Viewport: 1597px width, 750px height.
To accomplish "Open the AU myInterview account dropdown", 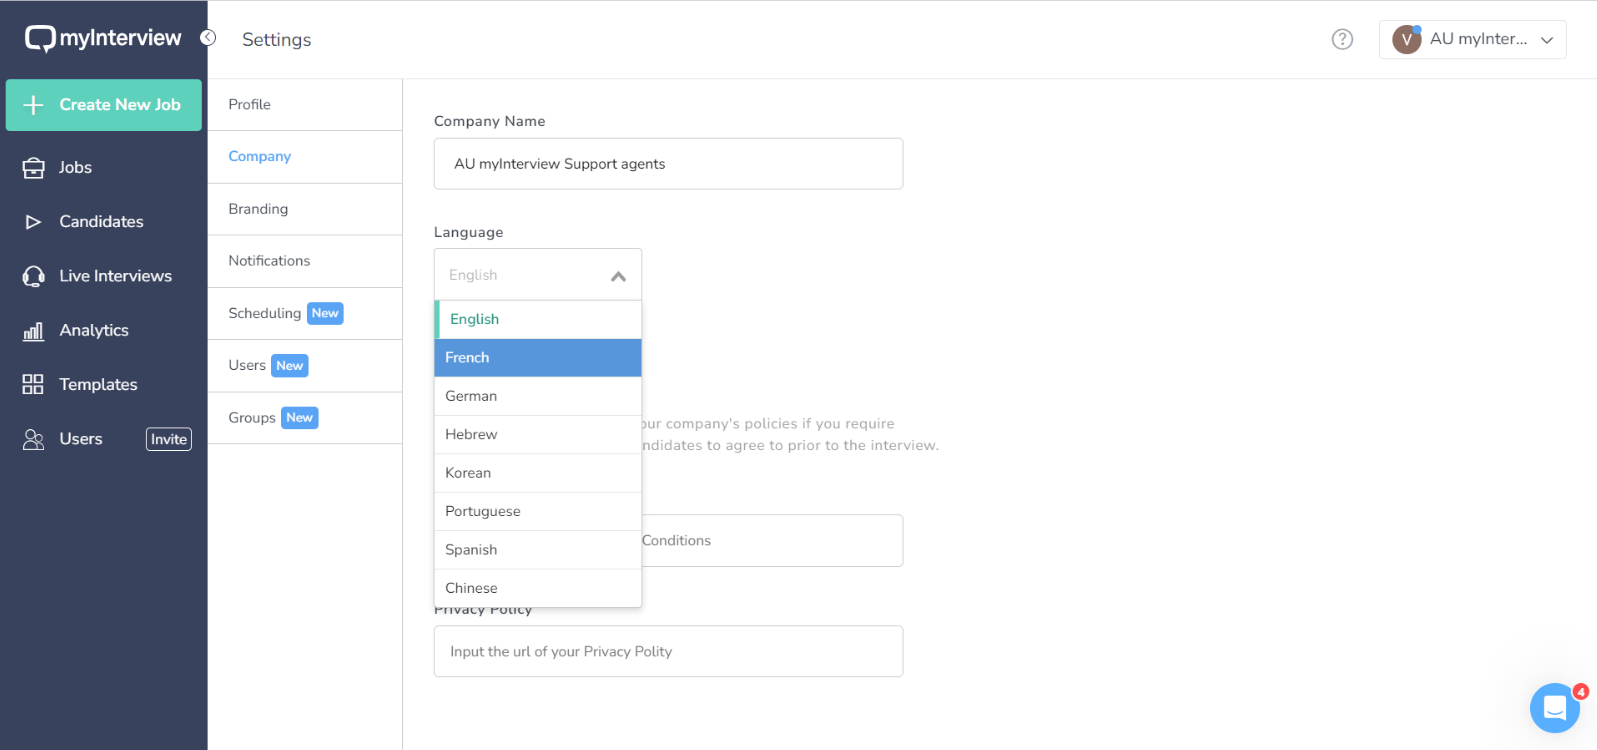I will click(1472, 40).
